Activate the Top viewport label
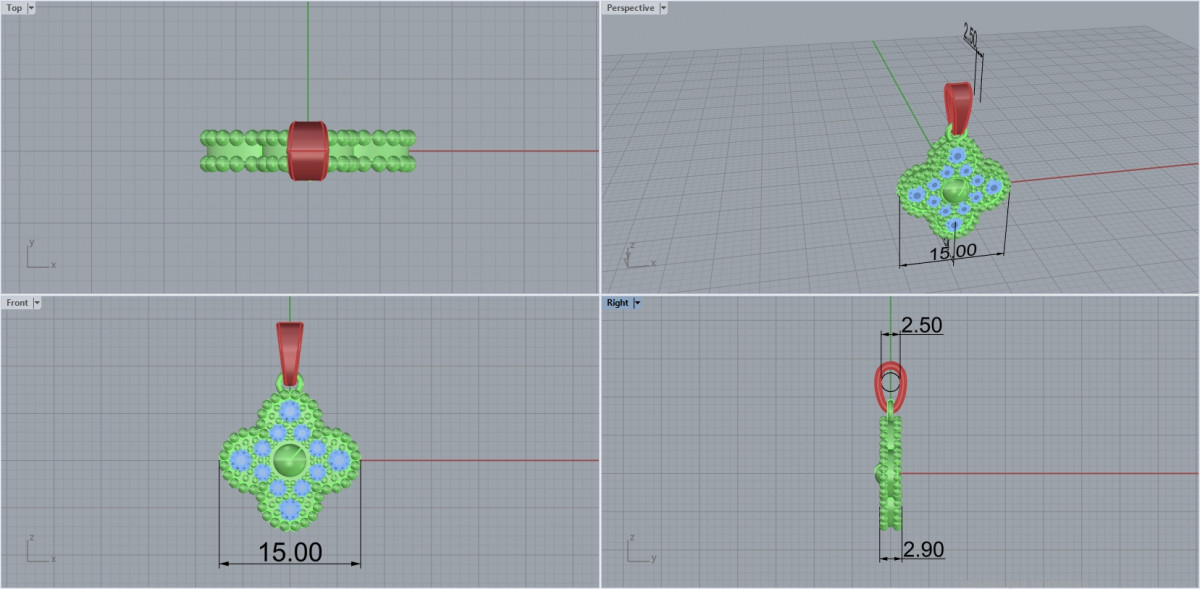 point(14,8)
